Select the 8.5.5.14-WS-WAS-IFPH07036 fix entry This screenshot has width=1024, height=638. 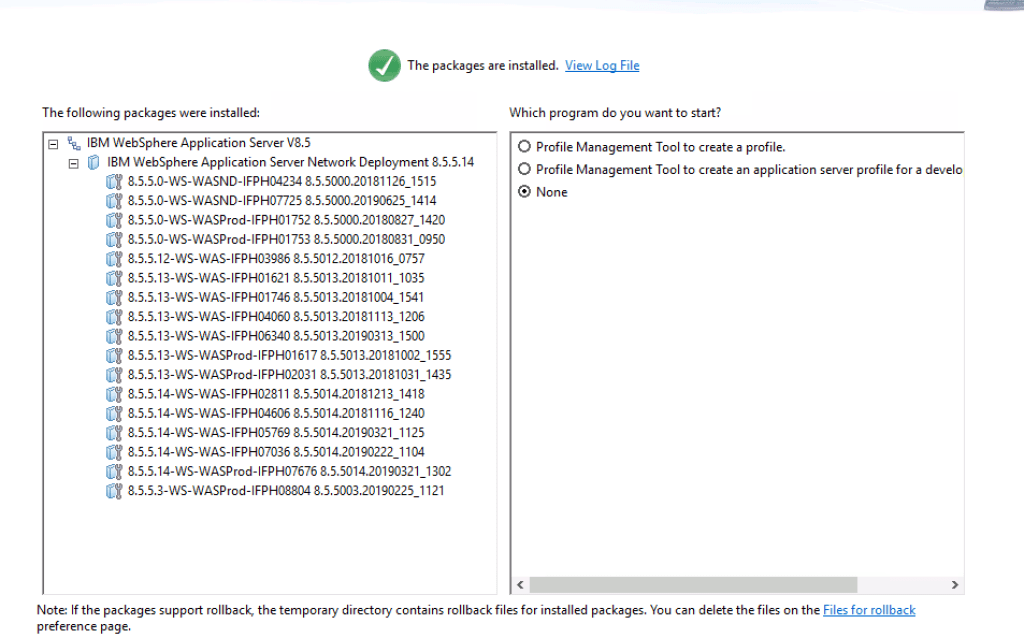pos(276,452)
